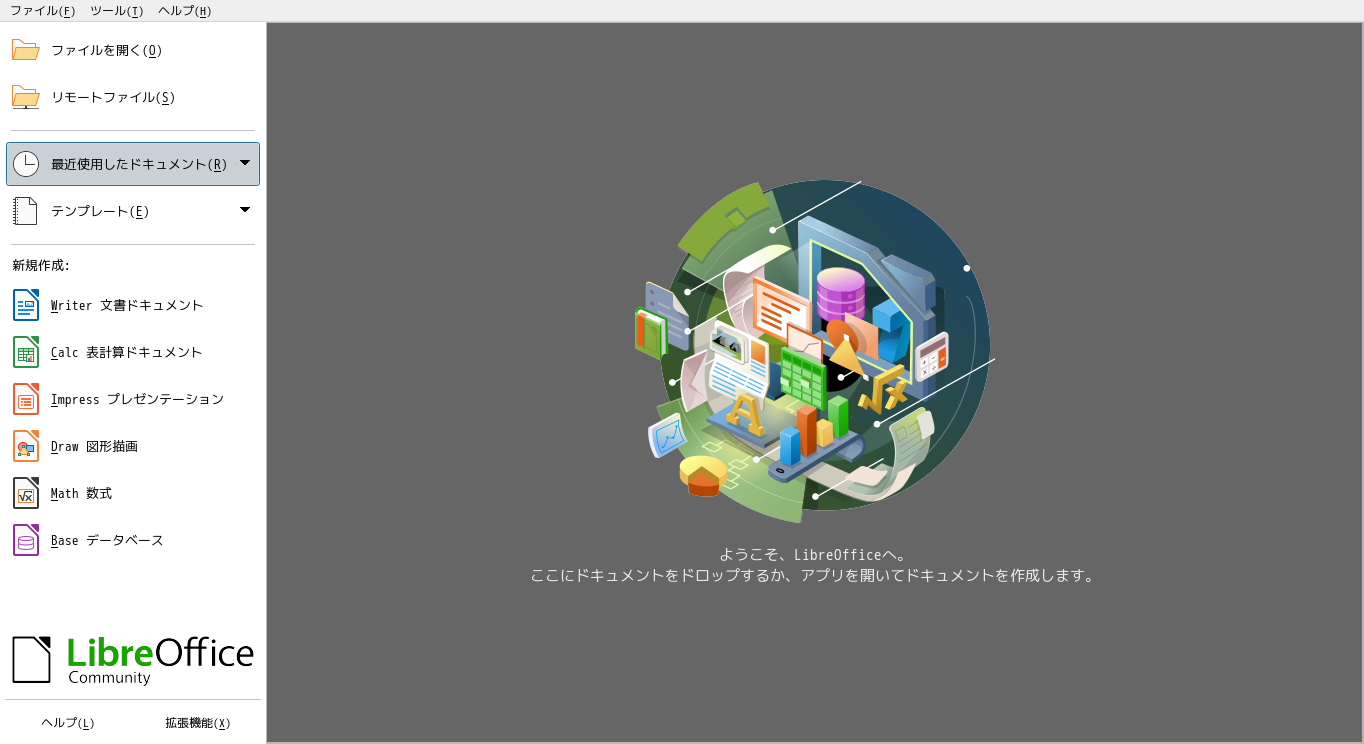Click the ヘルプ(L) button at bottom
1364x744 pixels.
tap(68, 723)
